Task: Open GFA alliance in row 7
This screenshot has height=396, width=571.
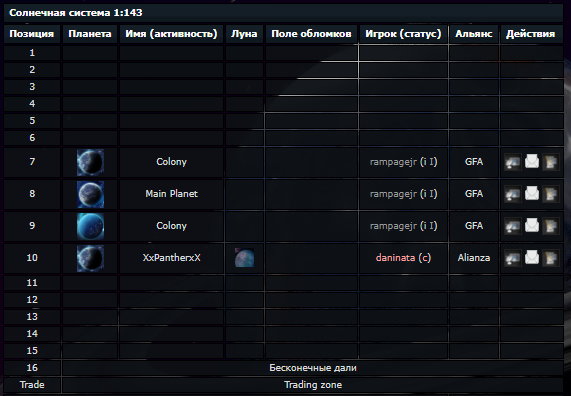Action: pyautogui.click(x=474, y=162)
